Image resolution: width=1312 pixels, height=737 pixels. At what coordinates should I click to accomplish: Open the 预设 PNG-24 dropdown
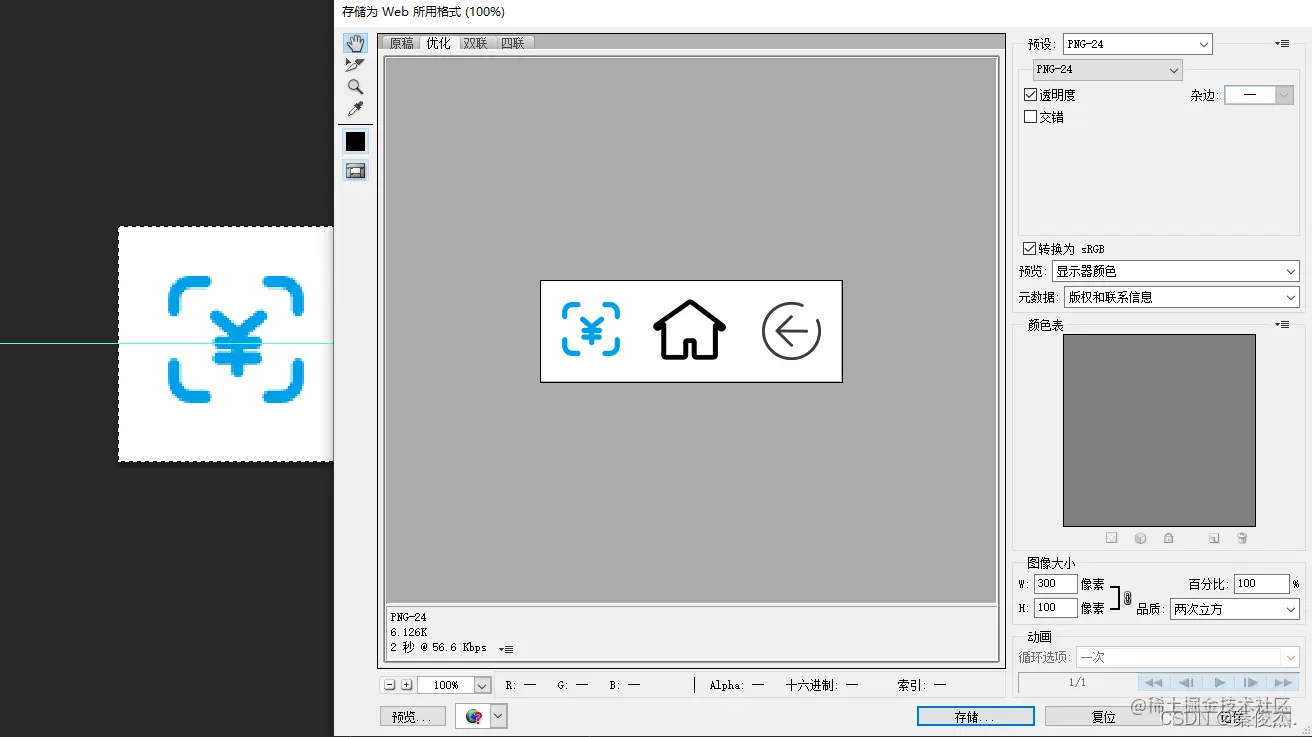(1137, 44)
